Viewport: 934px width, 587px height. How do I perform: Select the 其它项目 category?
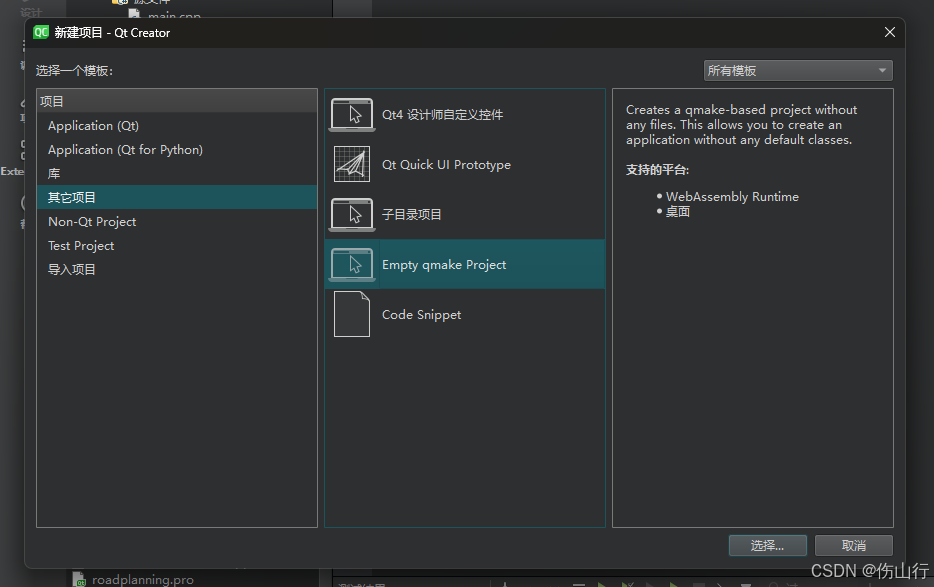(177, 197)
